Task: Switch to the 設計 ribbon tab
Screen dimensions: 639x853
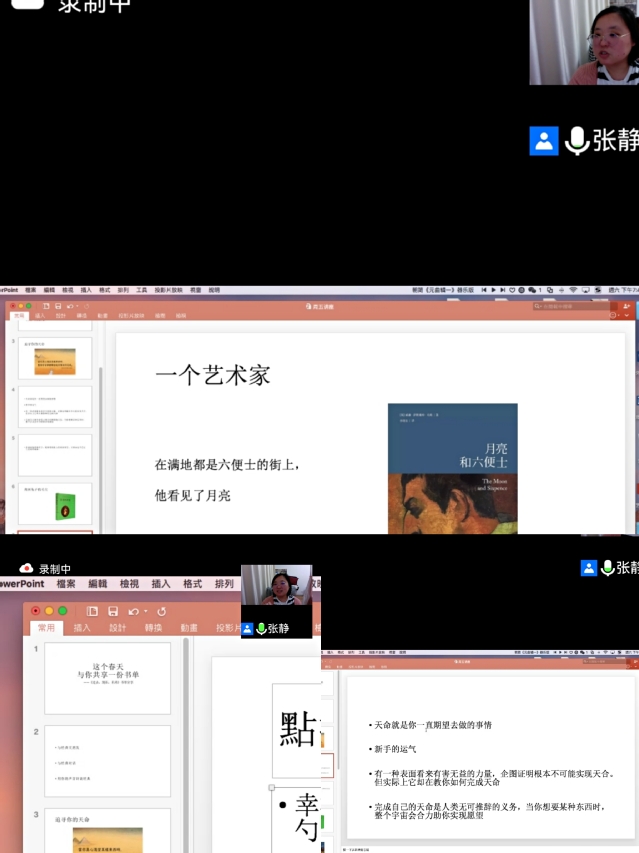Action: tap(117, 628)
